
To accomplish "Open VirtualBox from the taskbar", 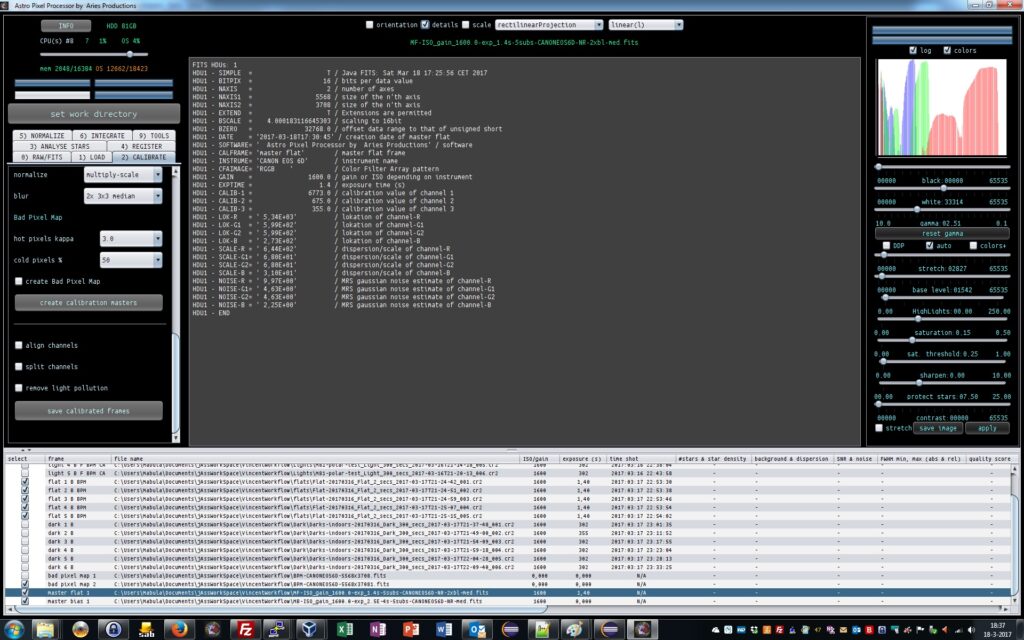I will tap(309, 629).
